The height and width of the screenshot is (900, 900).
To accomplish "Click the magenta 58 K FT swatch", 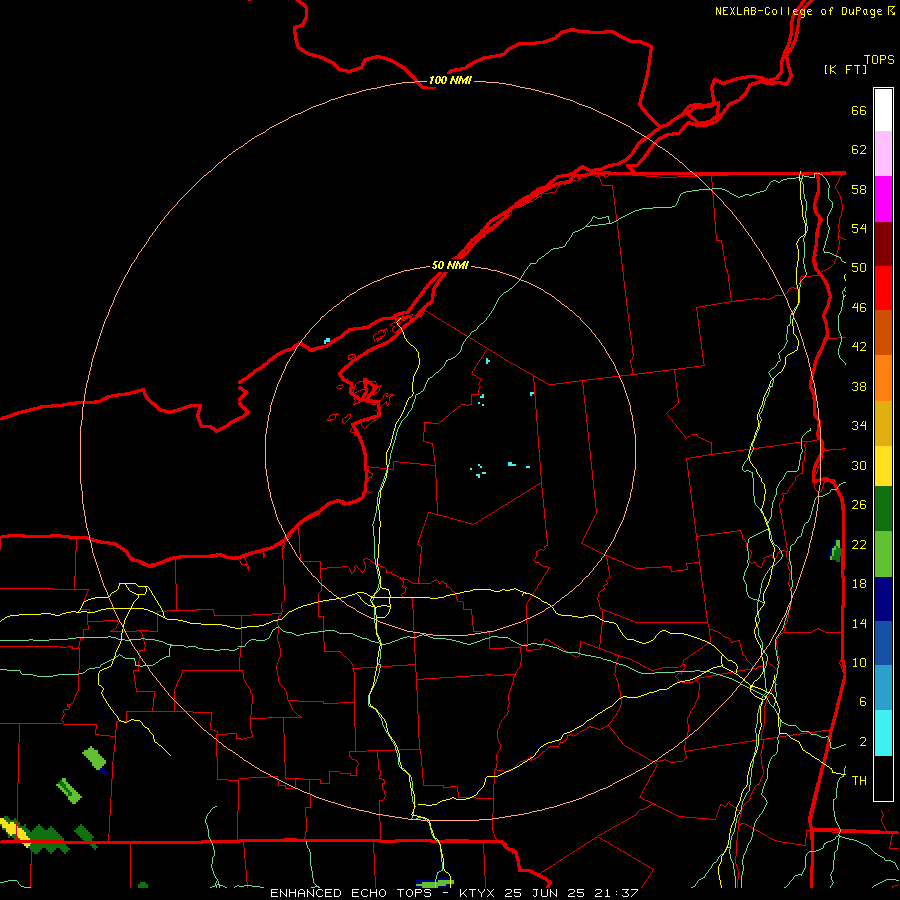I will (883, 199).
